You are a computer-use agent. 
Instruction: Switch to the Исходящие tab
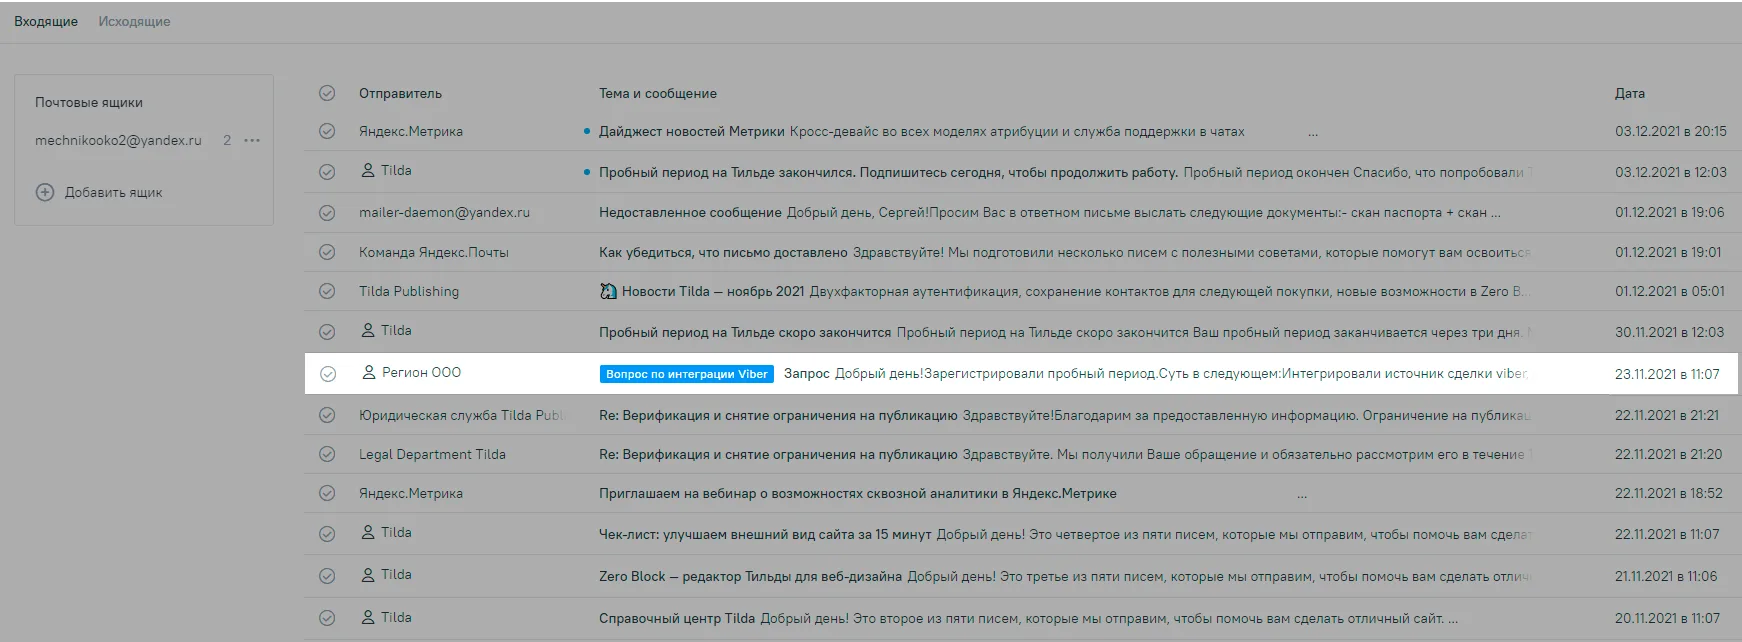coord(134,21)
